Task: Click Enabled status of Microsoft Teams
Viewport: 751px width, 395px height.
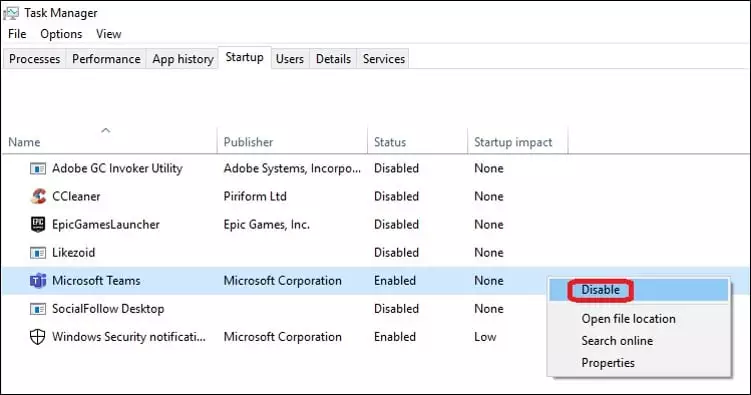Action: tap(395, 281)
